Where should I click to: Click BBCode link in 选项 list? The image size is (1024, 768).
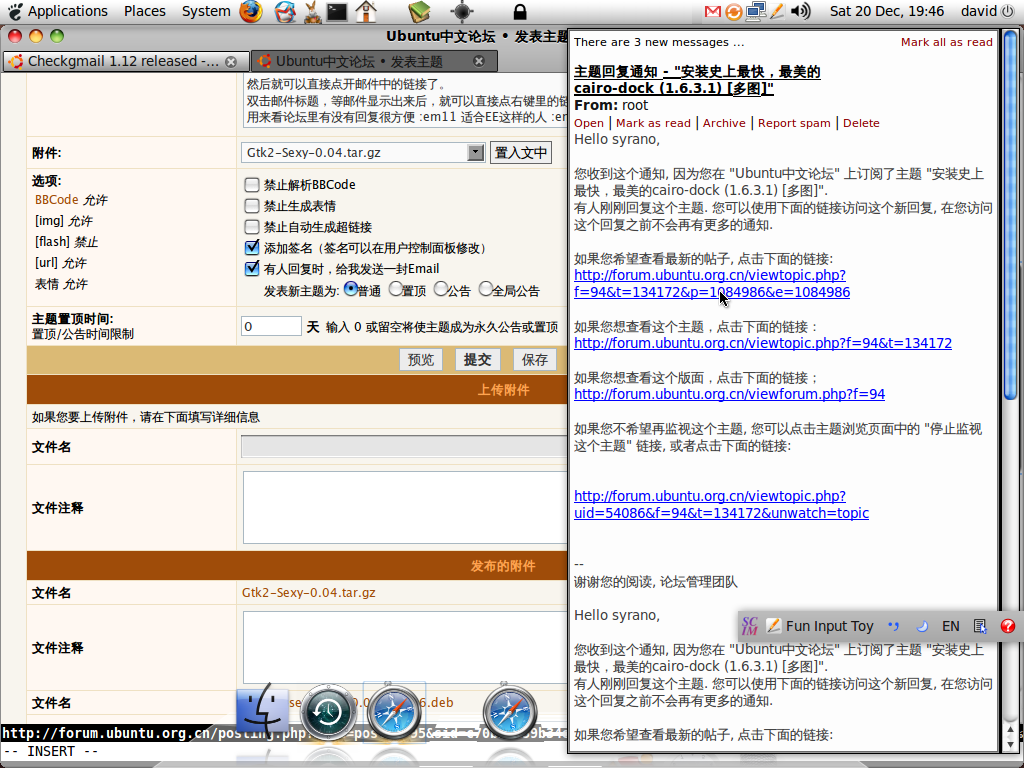point(56,200)
